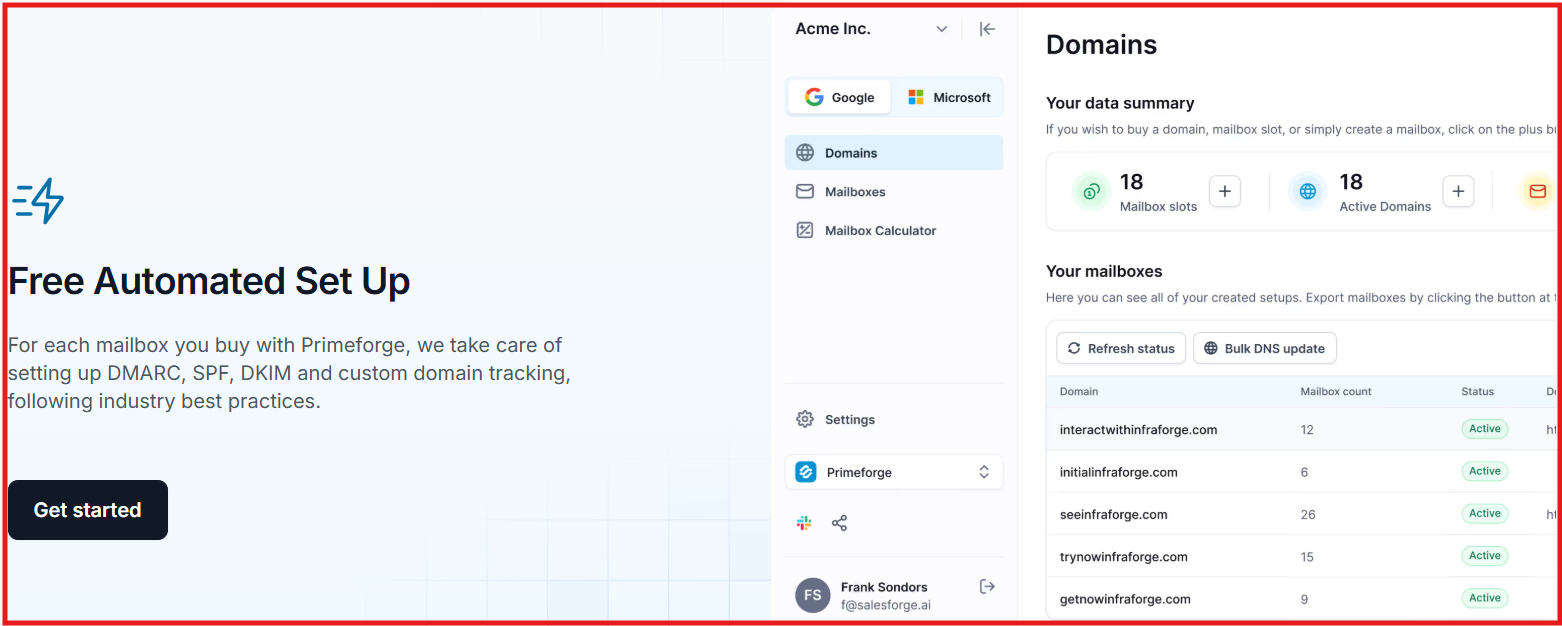Click the Your data summary heading
1562x626 pixels.
tap(1120, 103)
